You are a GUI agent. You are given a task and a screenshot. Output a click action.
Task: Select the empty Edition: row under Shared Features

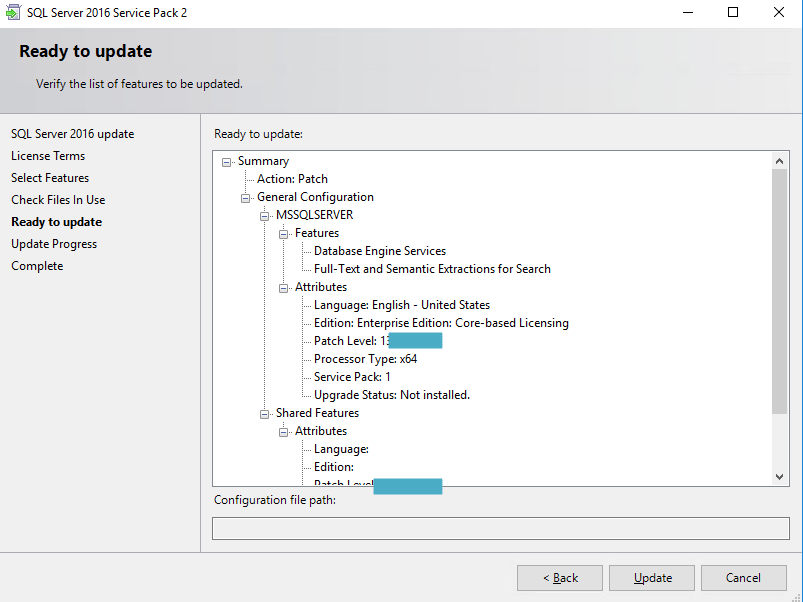pos(333,467)
